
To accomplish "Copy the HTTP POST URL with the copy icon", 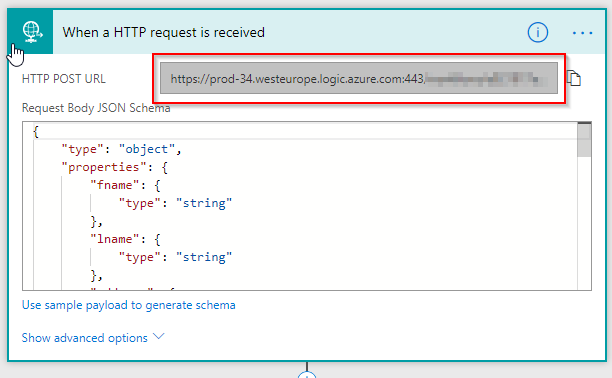I will click(x=574, y=78).
